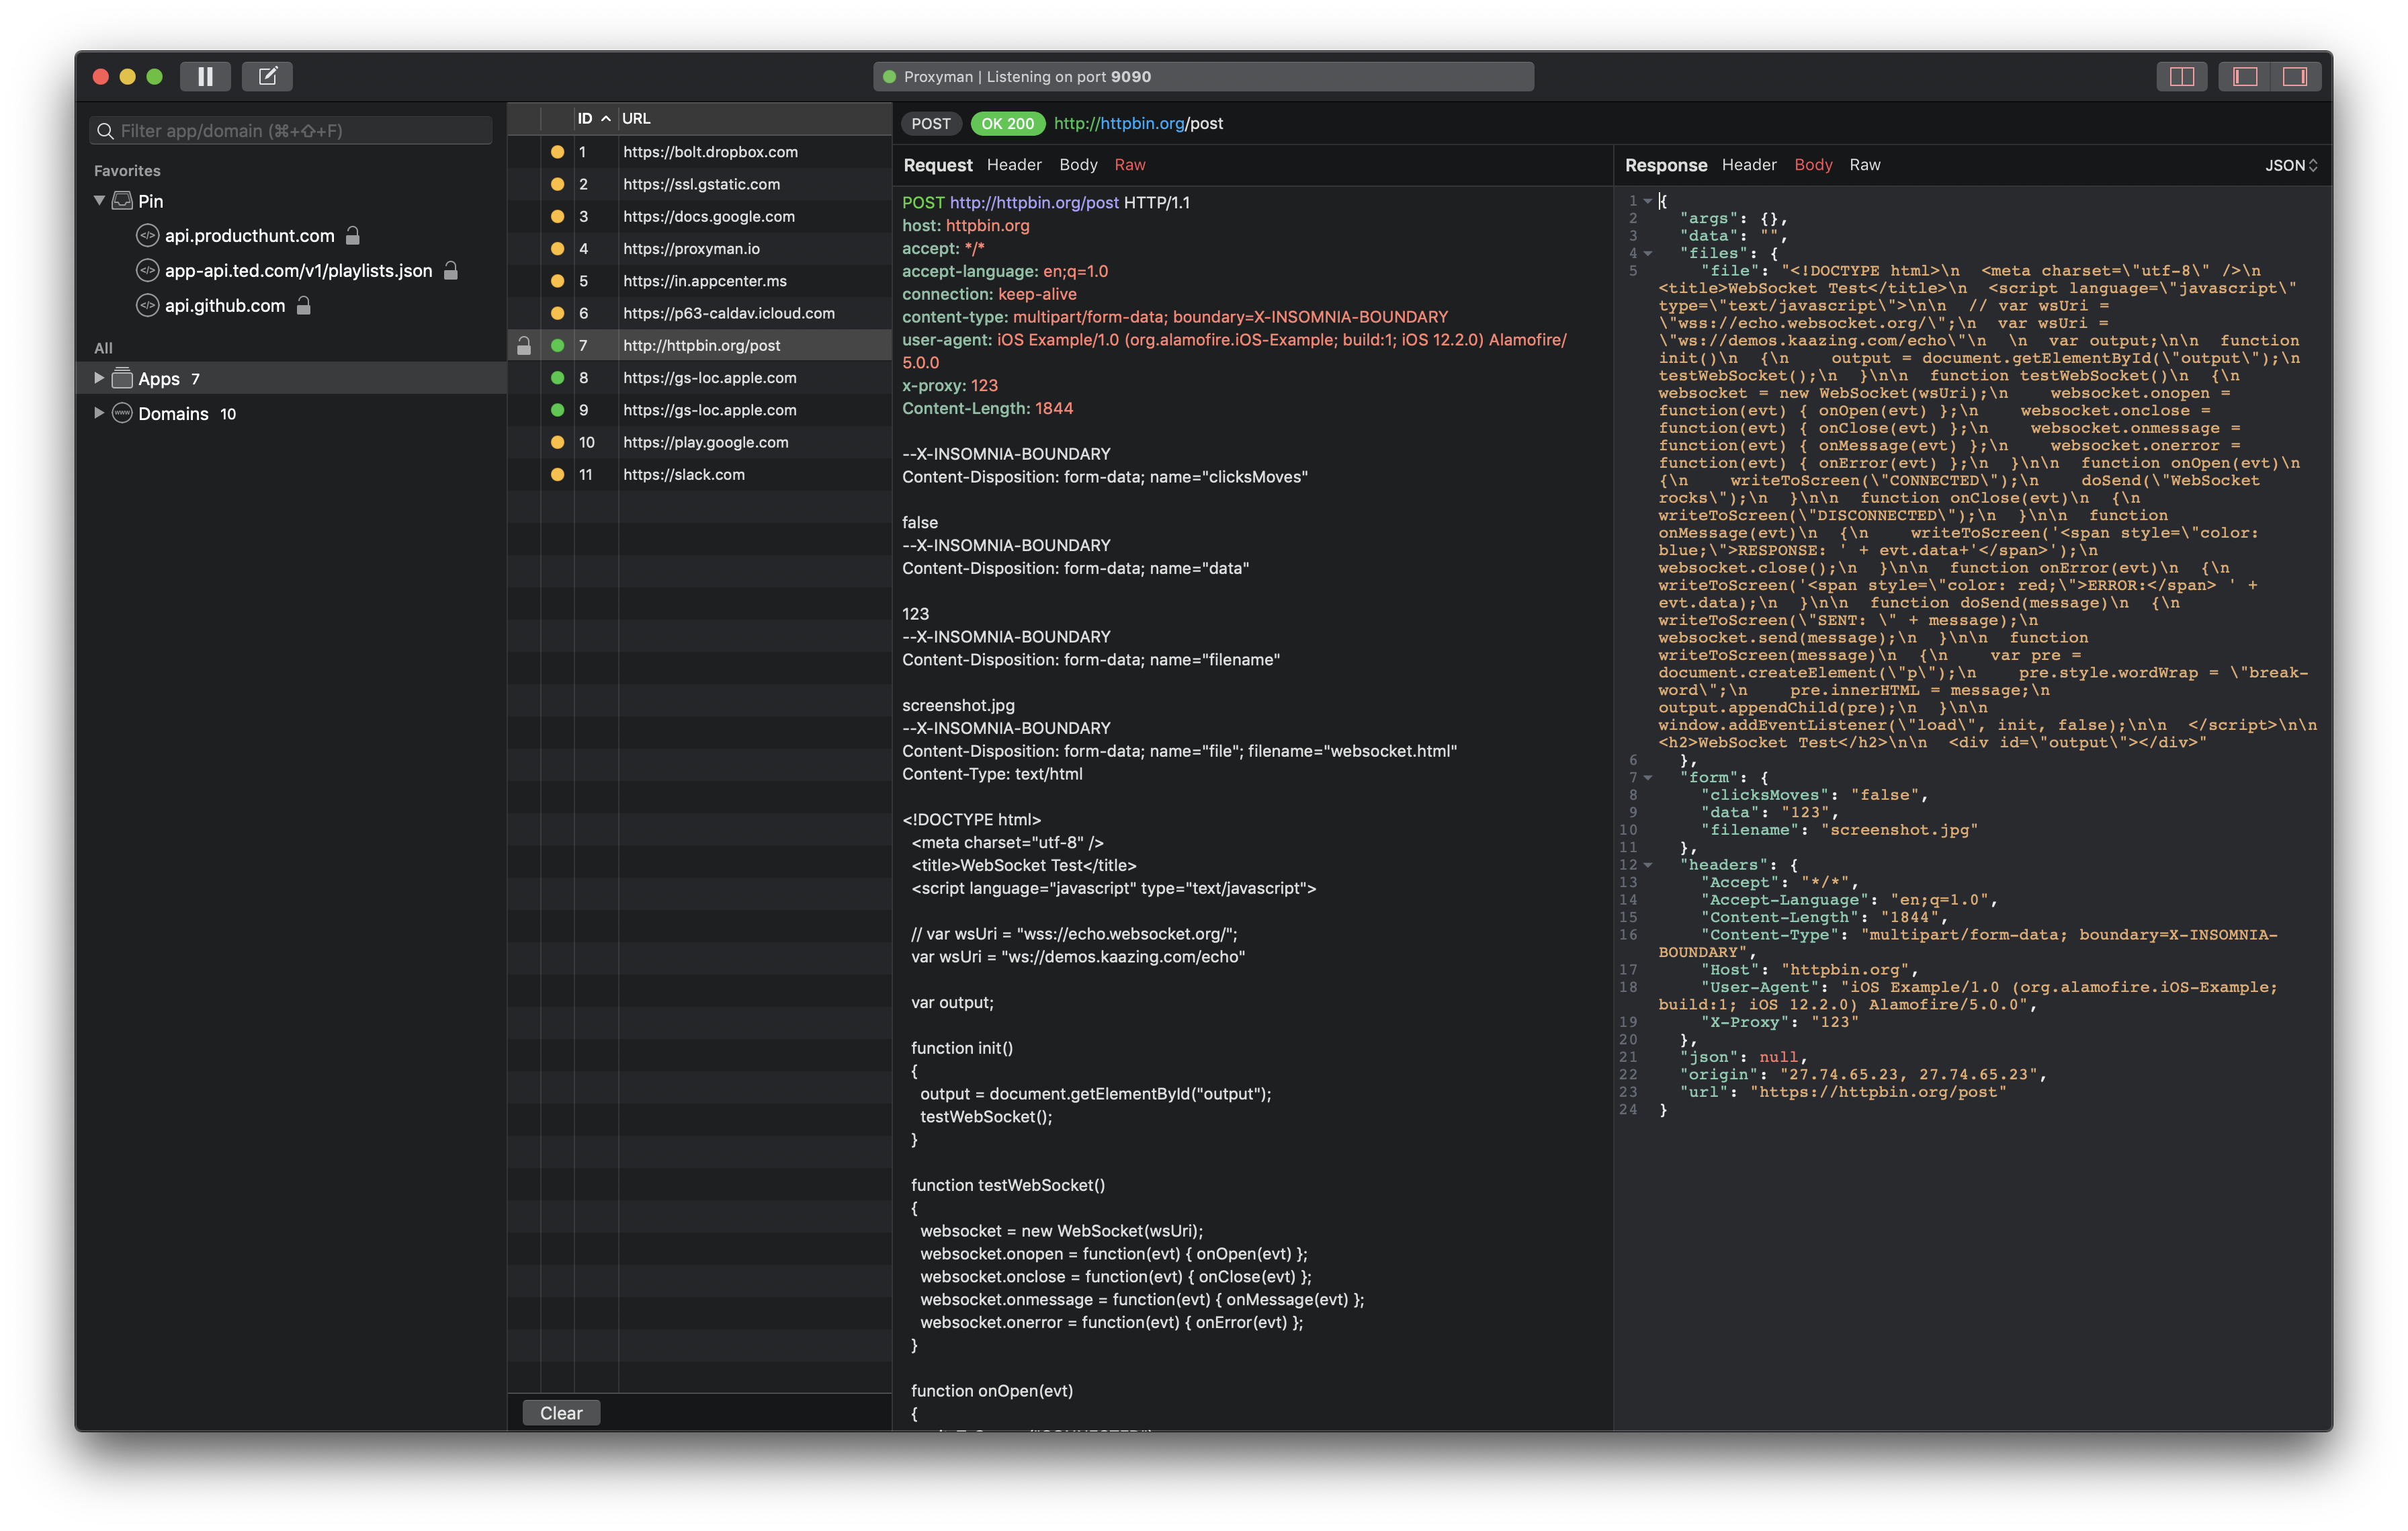Viewport: 2408px width, 1531px height.
Task: Switch to the Response Raw tab
Action: pyautogui.click(x=1865, y=165)
